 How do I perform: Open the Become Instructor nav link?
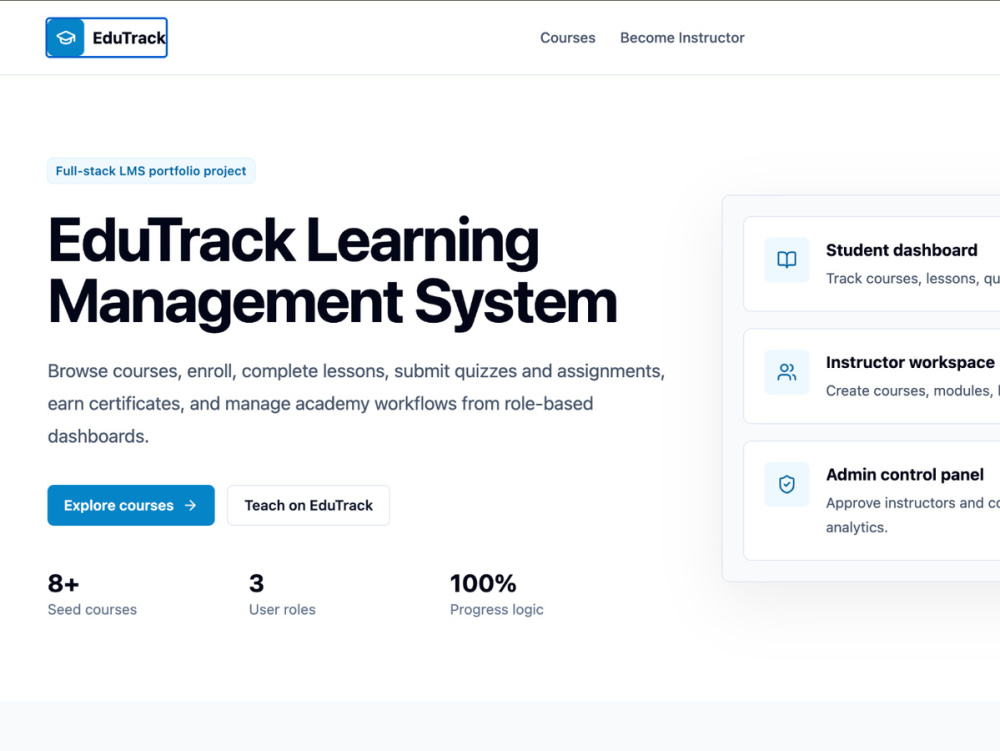(682, 38)
